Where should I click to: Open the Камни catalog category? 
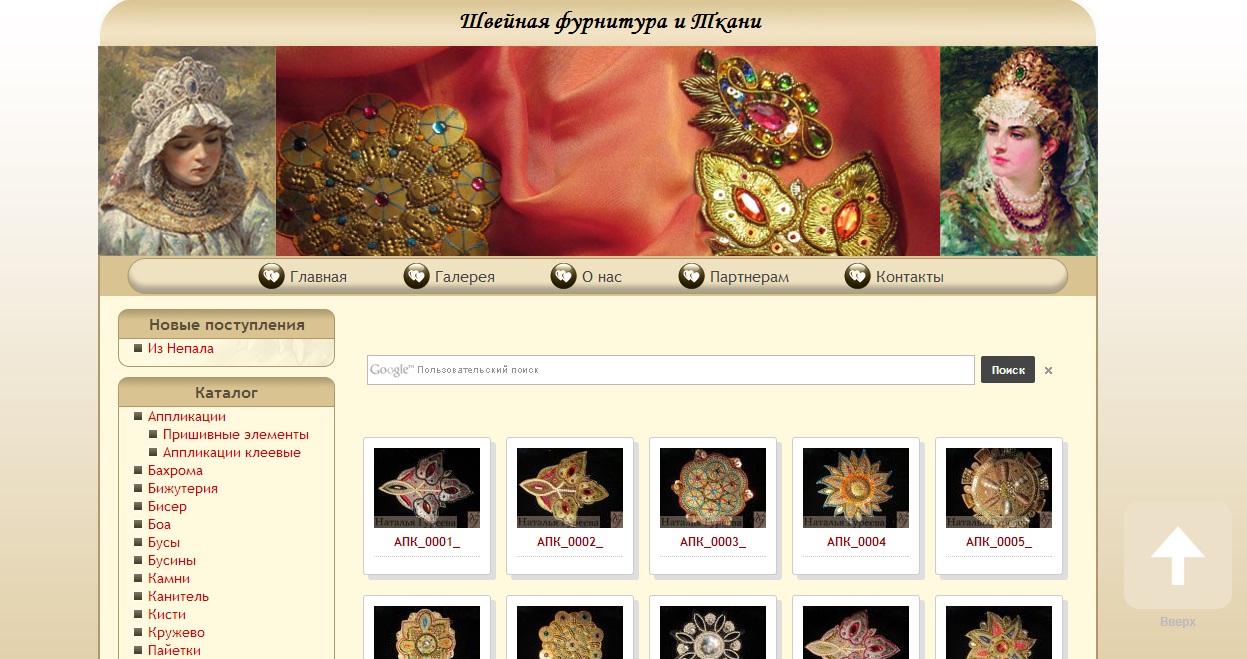tap(168, 579)
